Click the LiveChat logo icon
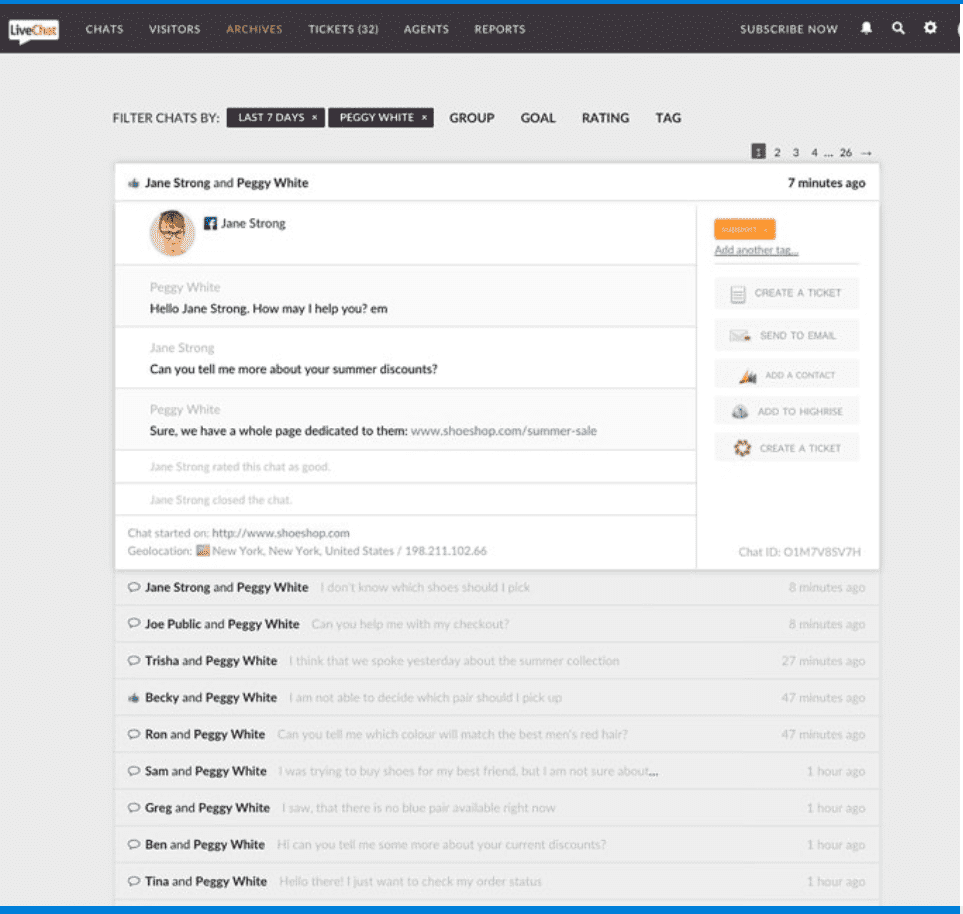This screenshot has height=914, width=963. tap(33, 30)
